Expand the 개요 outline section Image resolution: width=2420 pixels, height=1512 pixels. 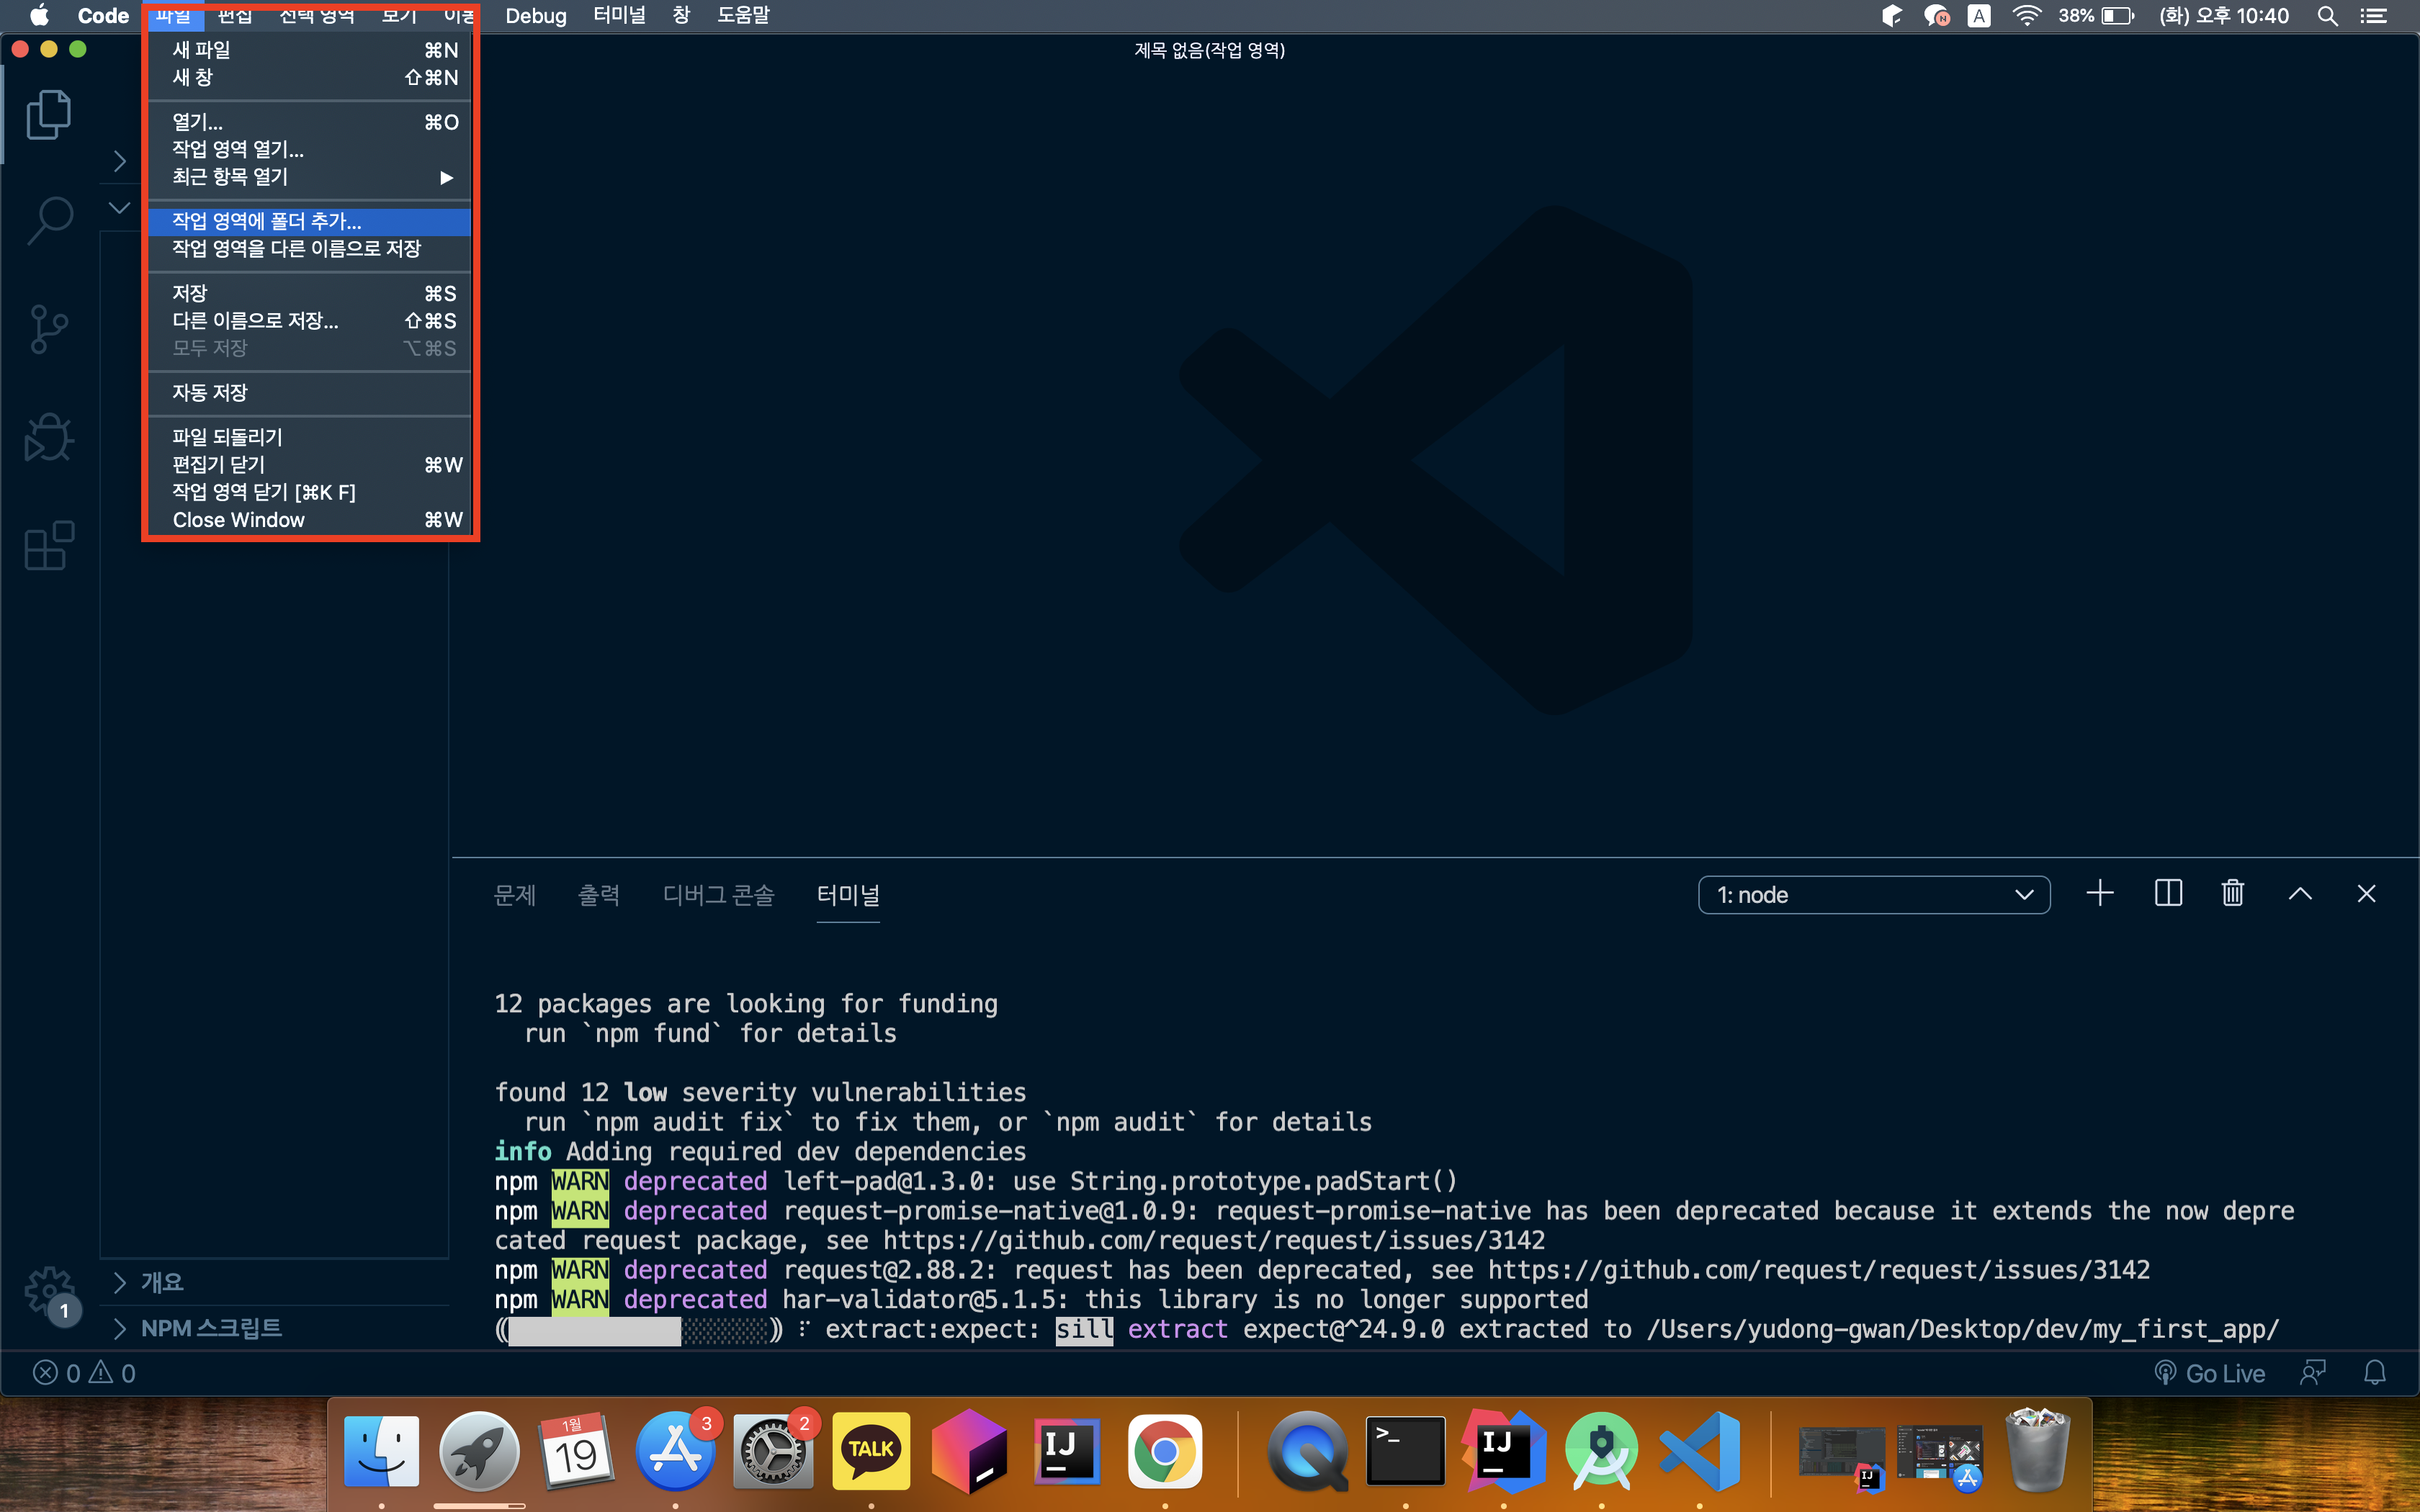(x=162, y=1282)
